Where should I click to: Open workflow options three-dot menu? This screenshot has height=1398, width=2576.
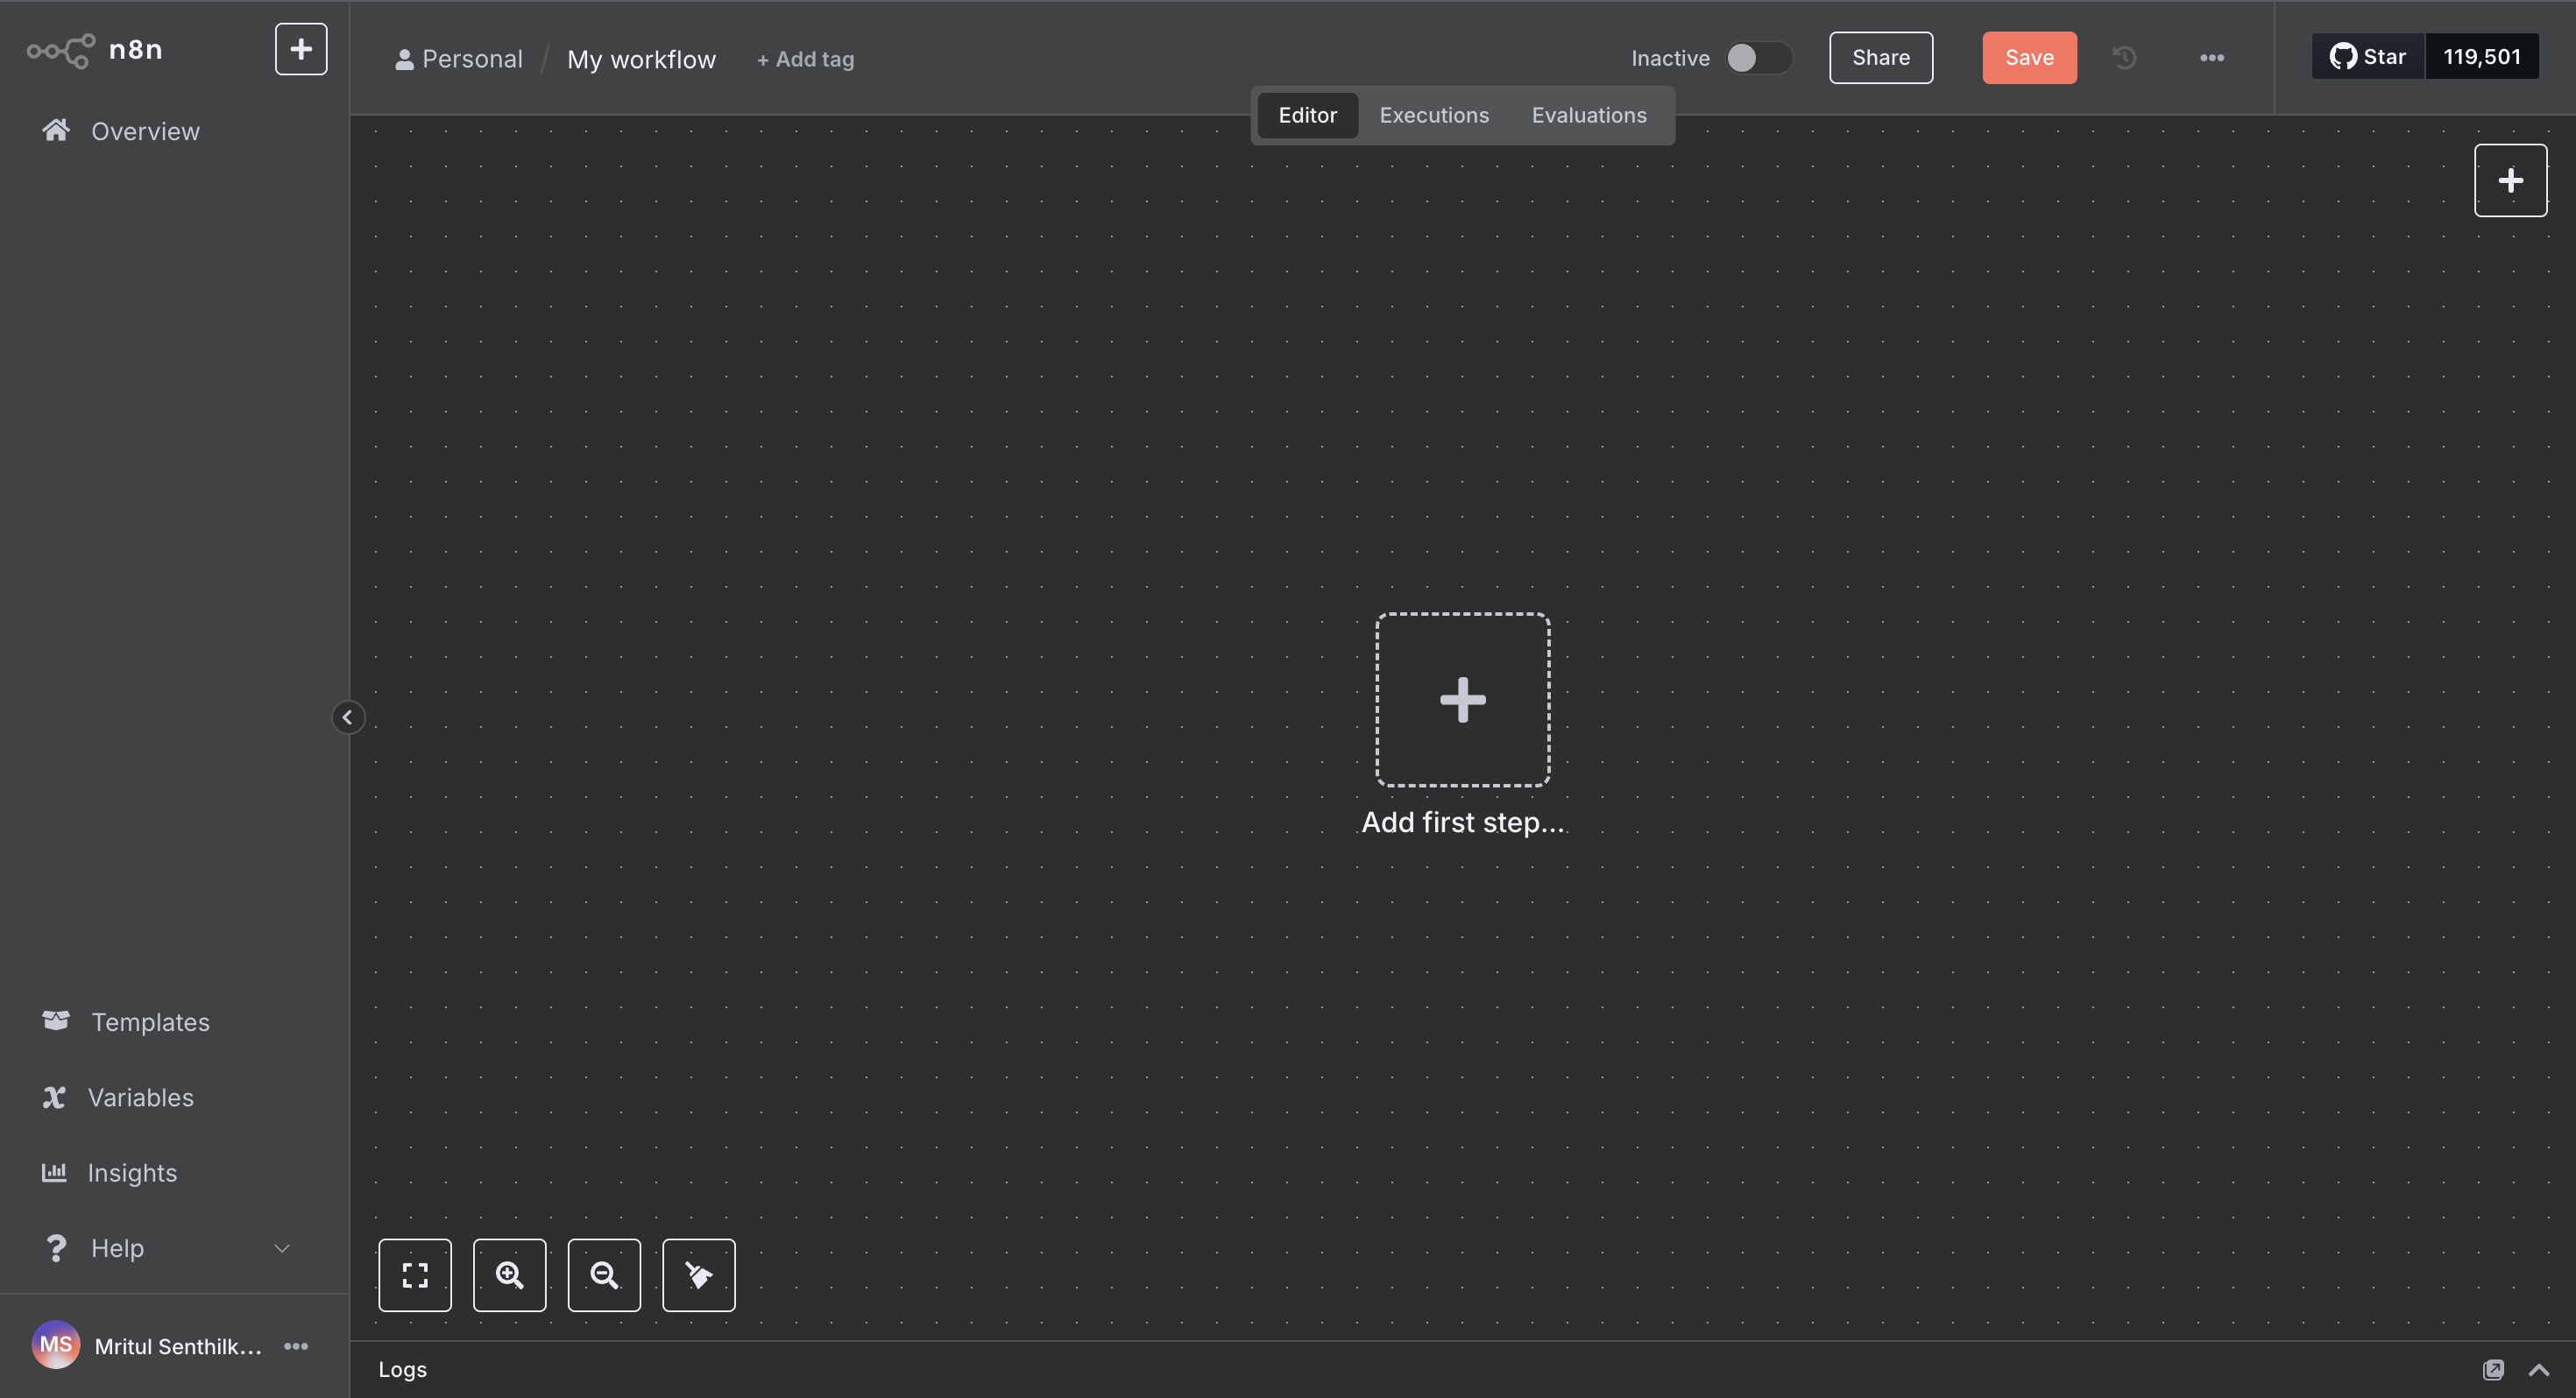2211,58
